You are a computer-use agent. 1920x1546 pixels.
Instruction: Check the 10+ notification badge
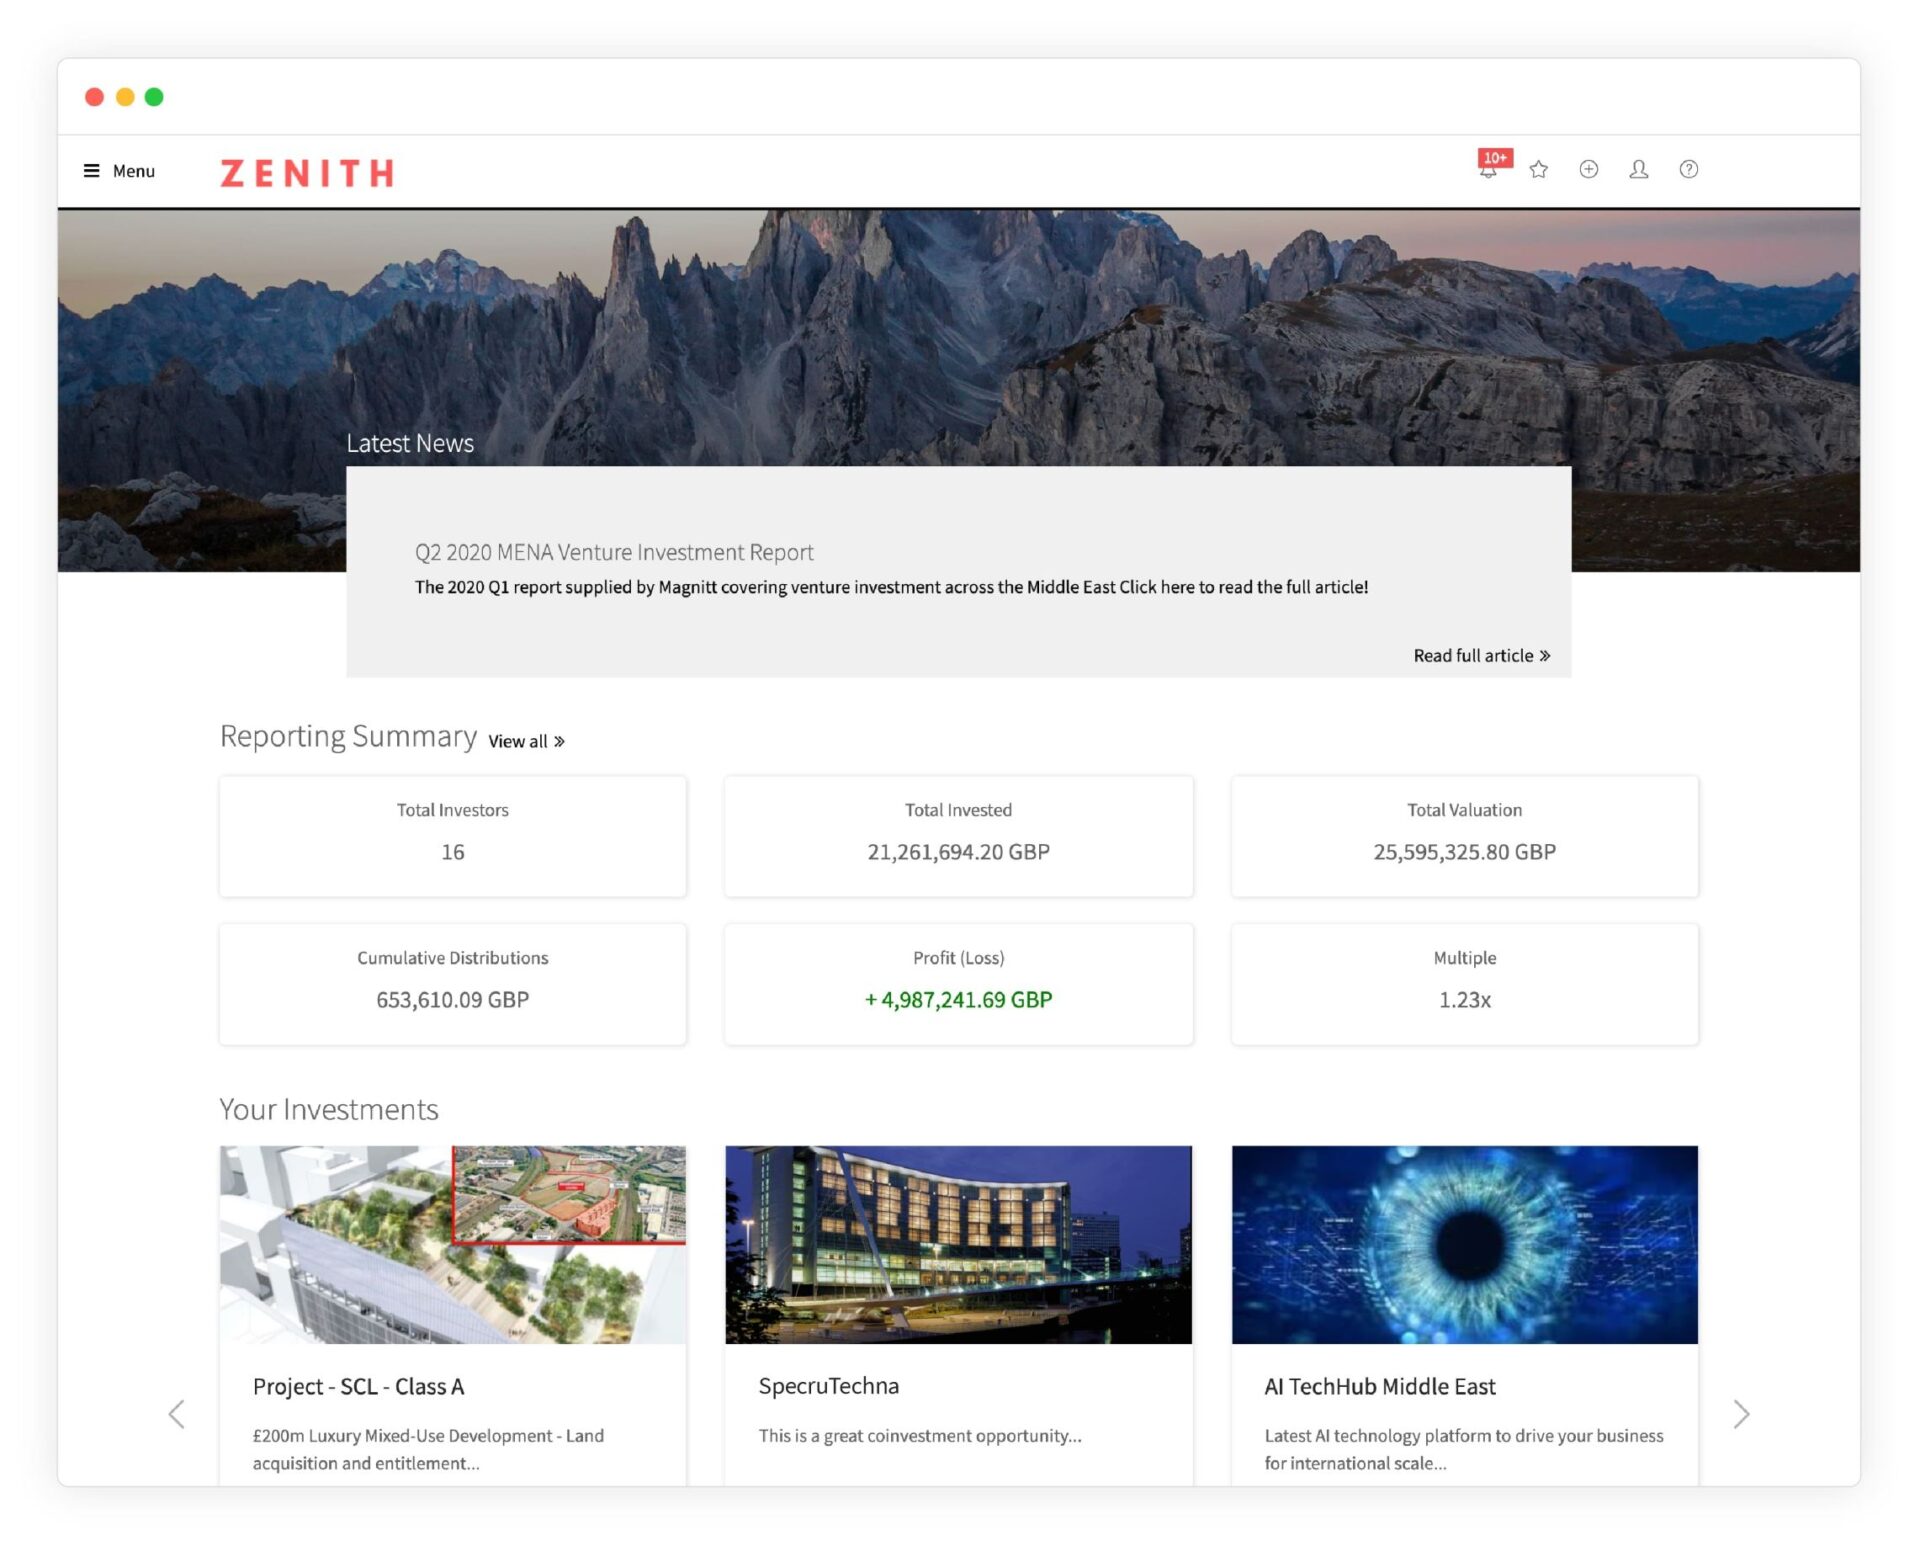tap(1496, 156)
